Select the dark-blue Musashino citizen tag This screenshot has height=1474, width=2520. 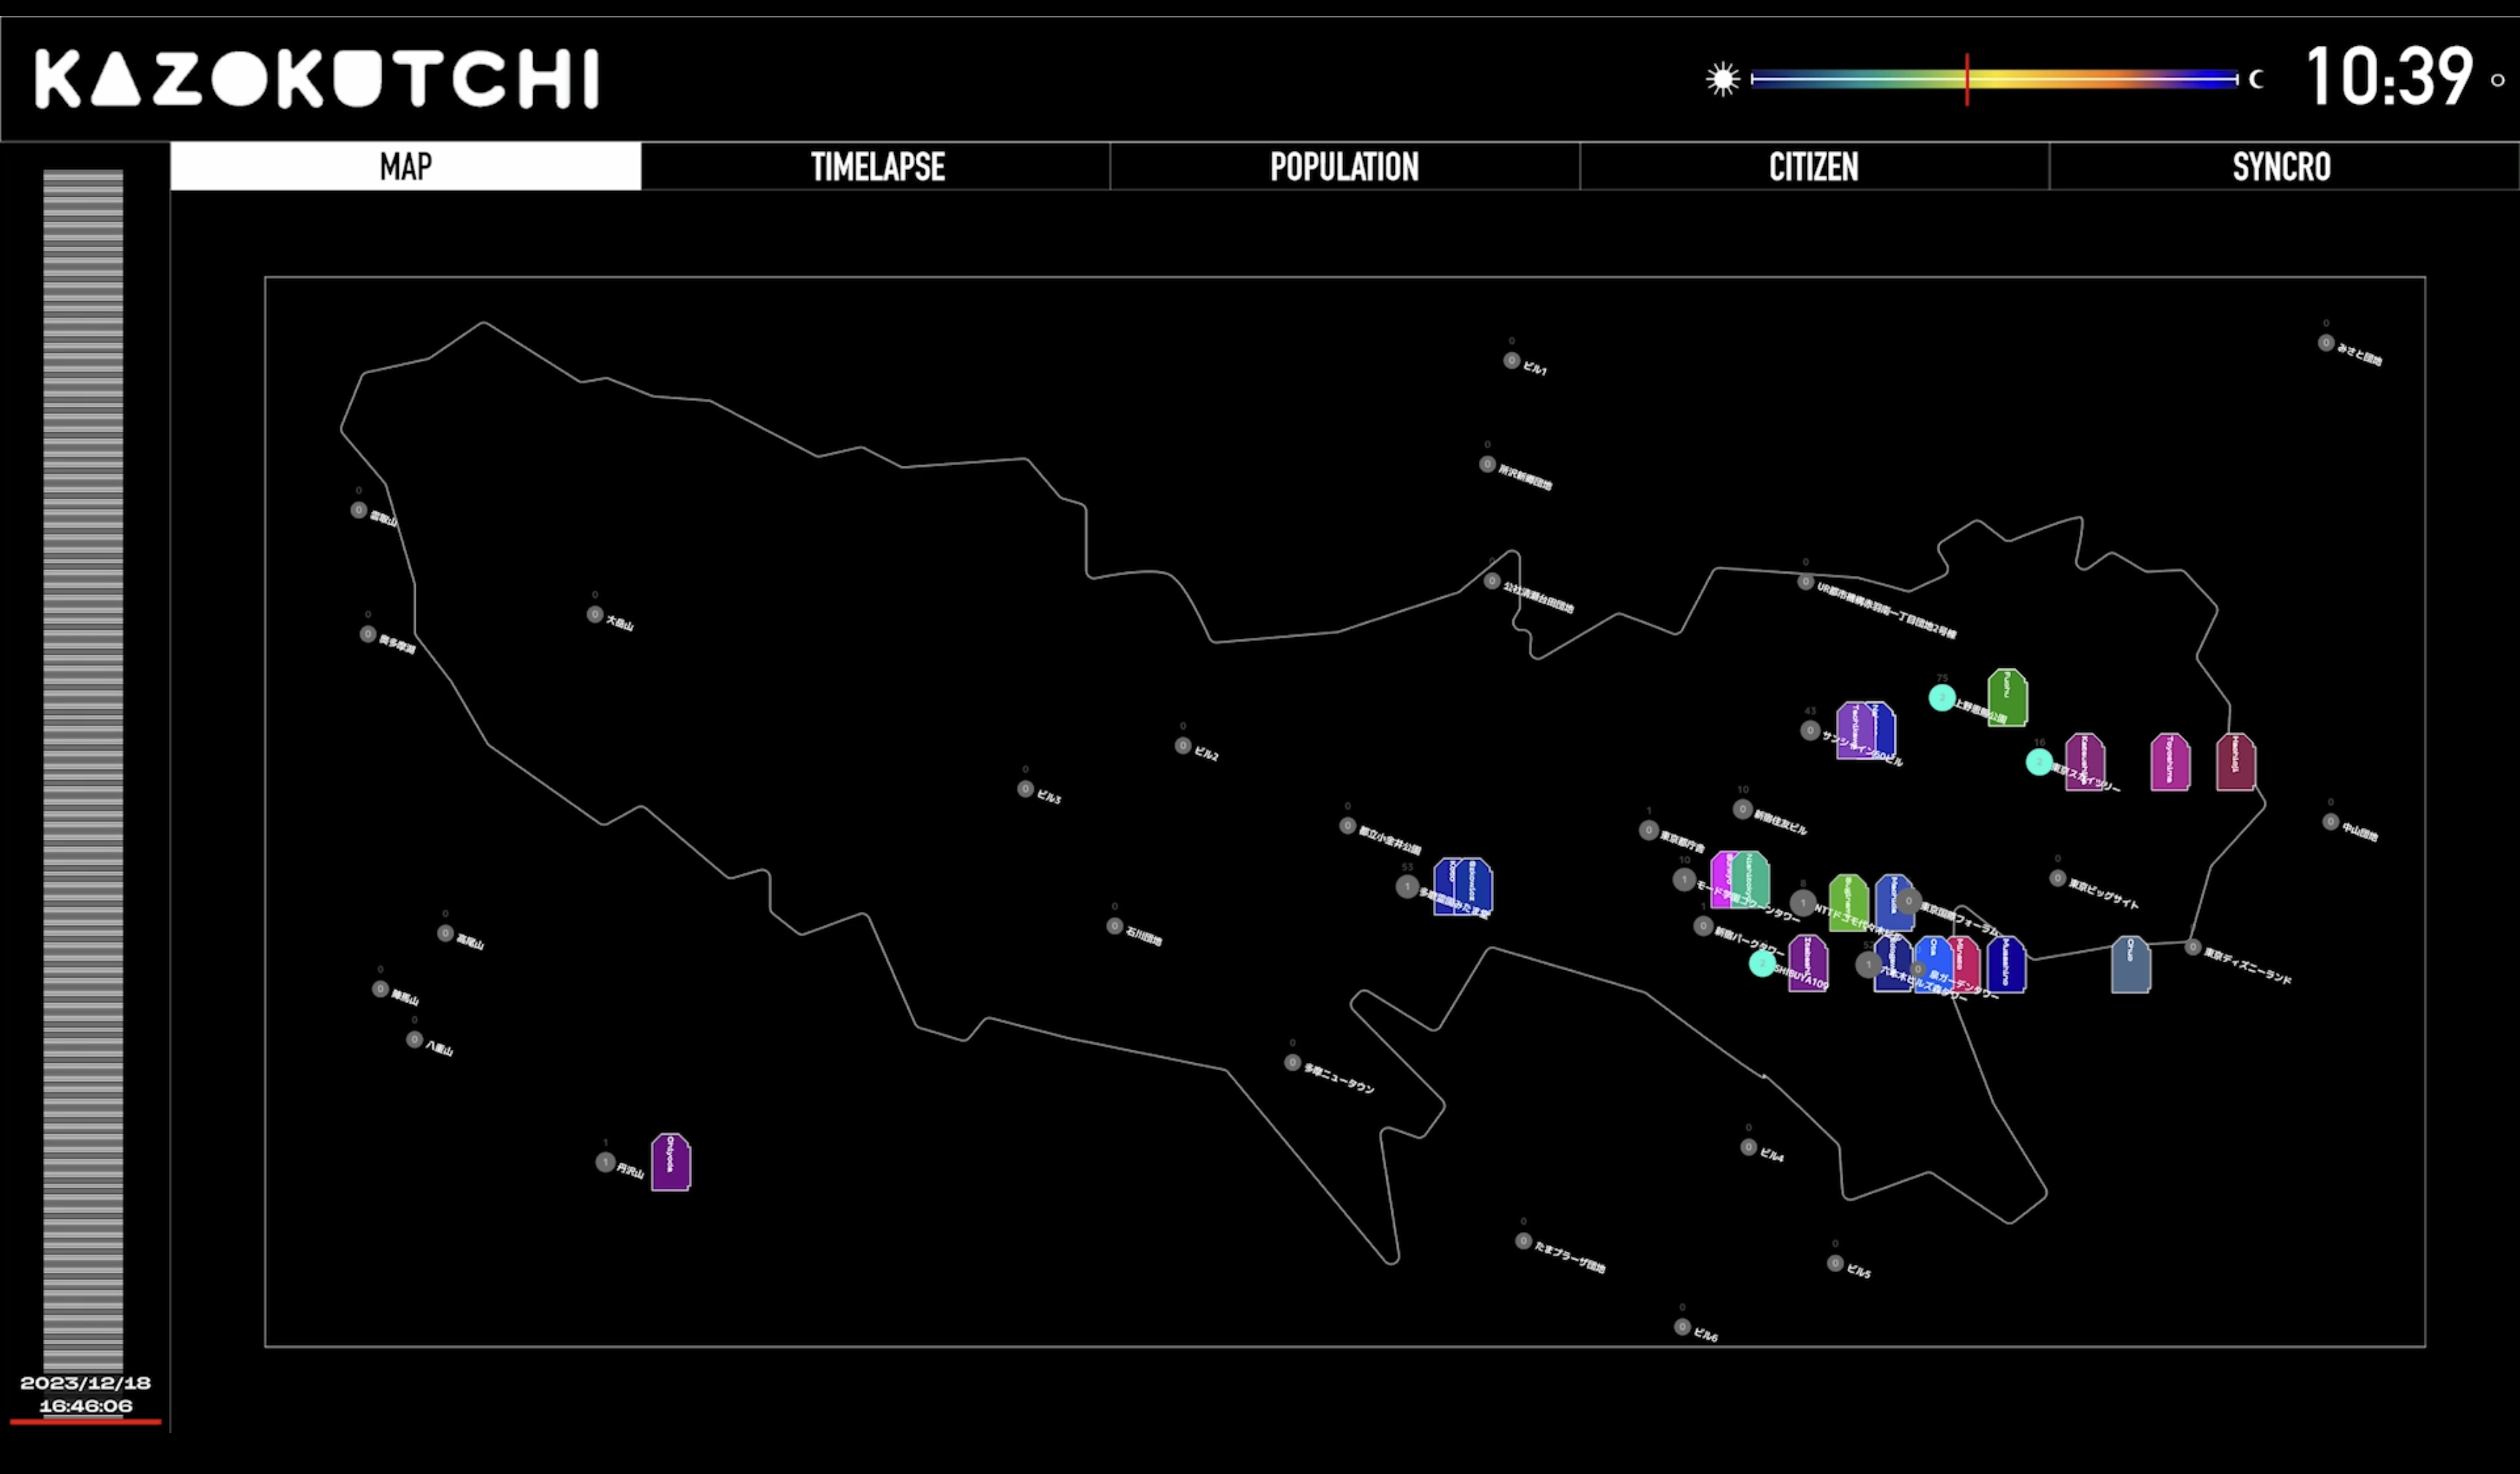(2005, 965)
